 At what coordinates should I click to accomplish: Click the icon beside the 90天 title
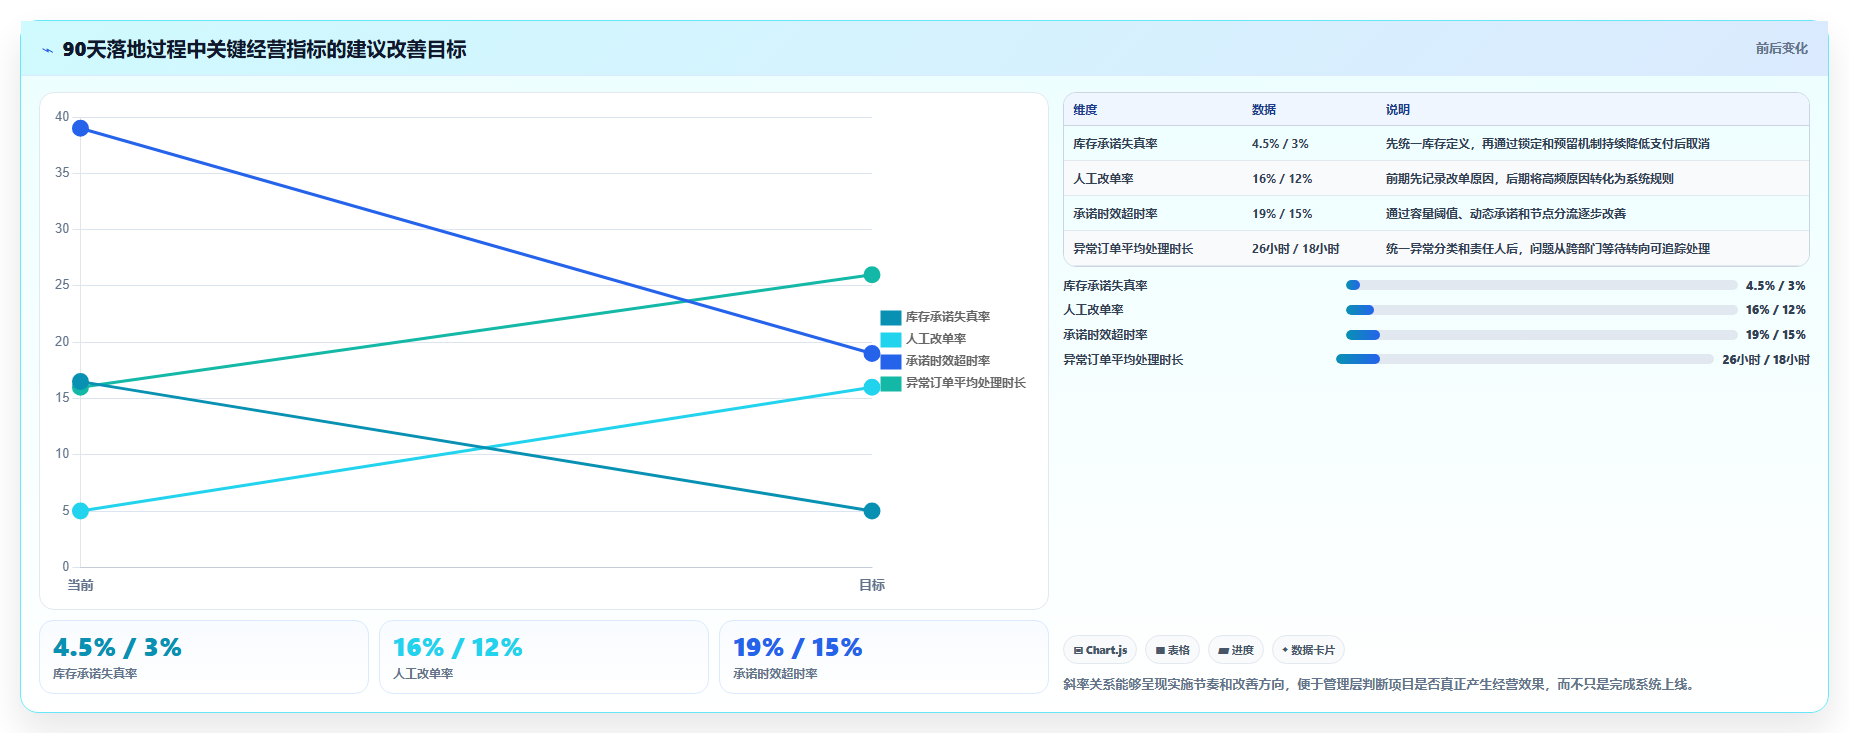[47, 50]
